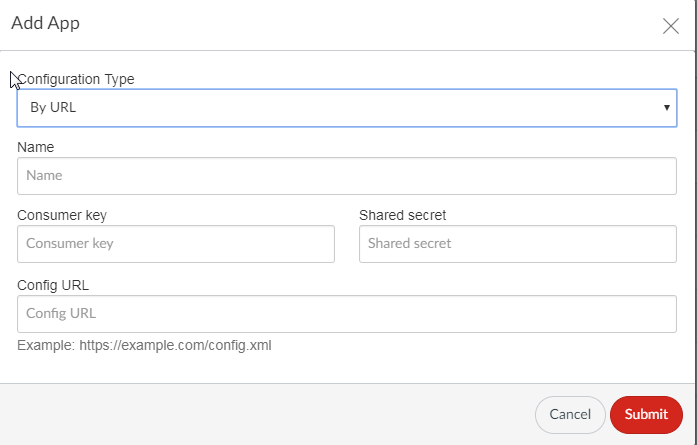
Task: Open the Configuration Type By URL select
Action: (x=346, y=107)
